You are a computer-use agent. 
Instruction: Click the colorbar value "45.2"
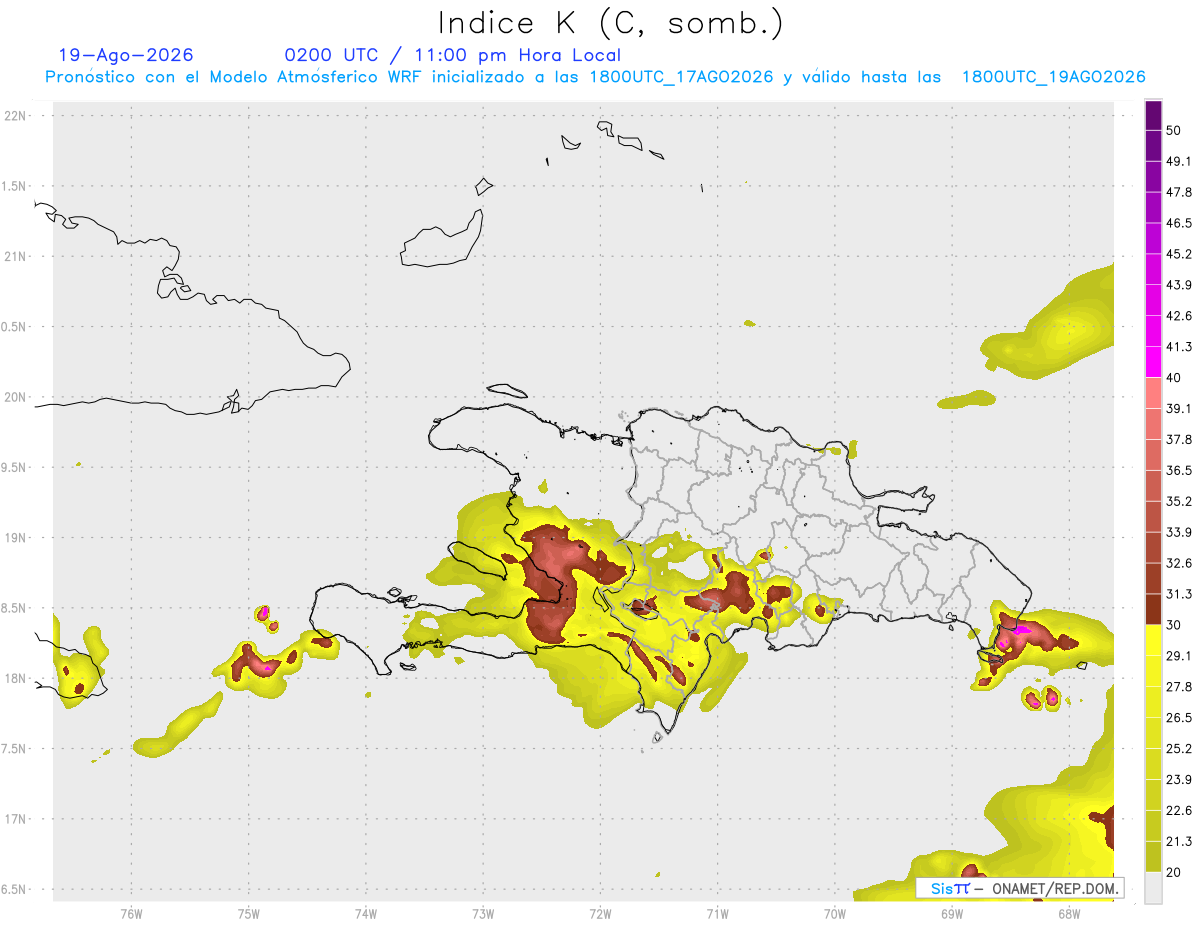pyautogui.click(x=1179, y=254)
